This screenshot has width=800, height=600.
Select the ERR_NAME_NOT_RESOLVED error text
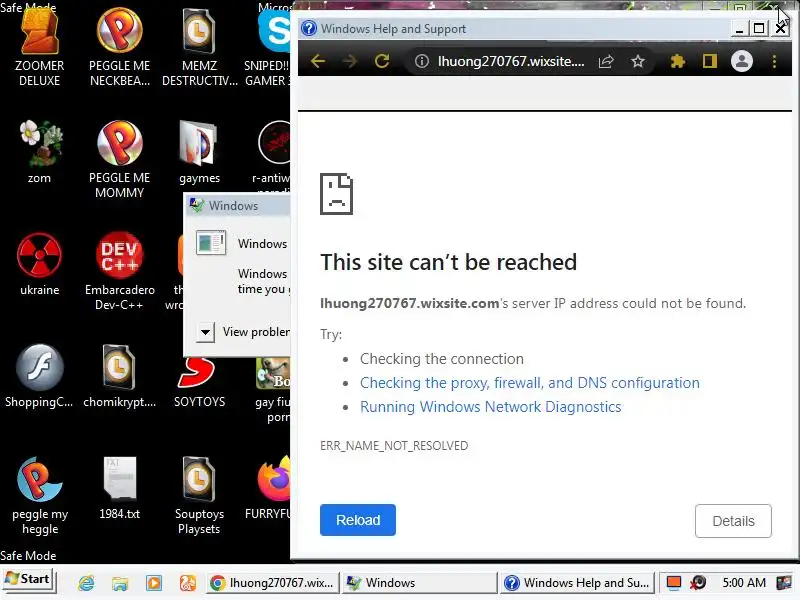click(394, 445)
